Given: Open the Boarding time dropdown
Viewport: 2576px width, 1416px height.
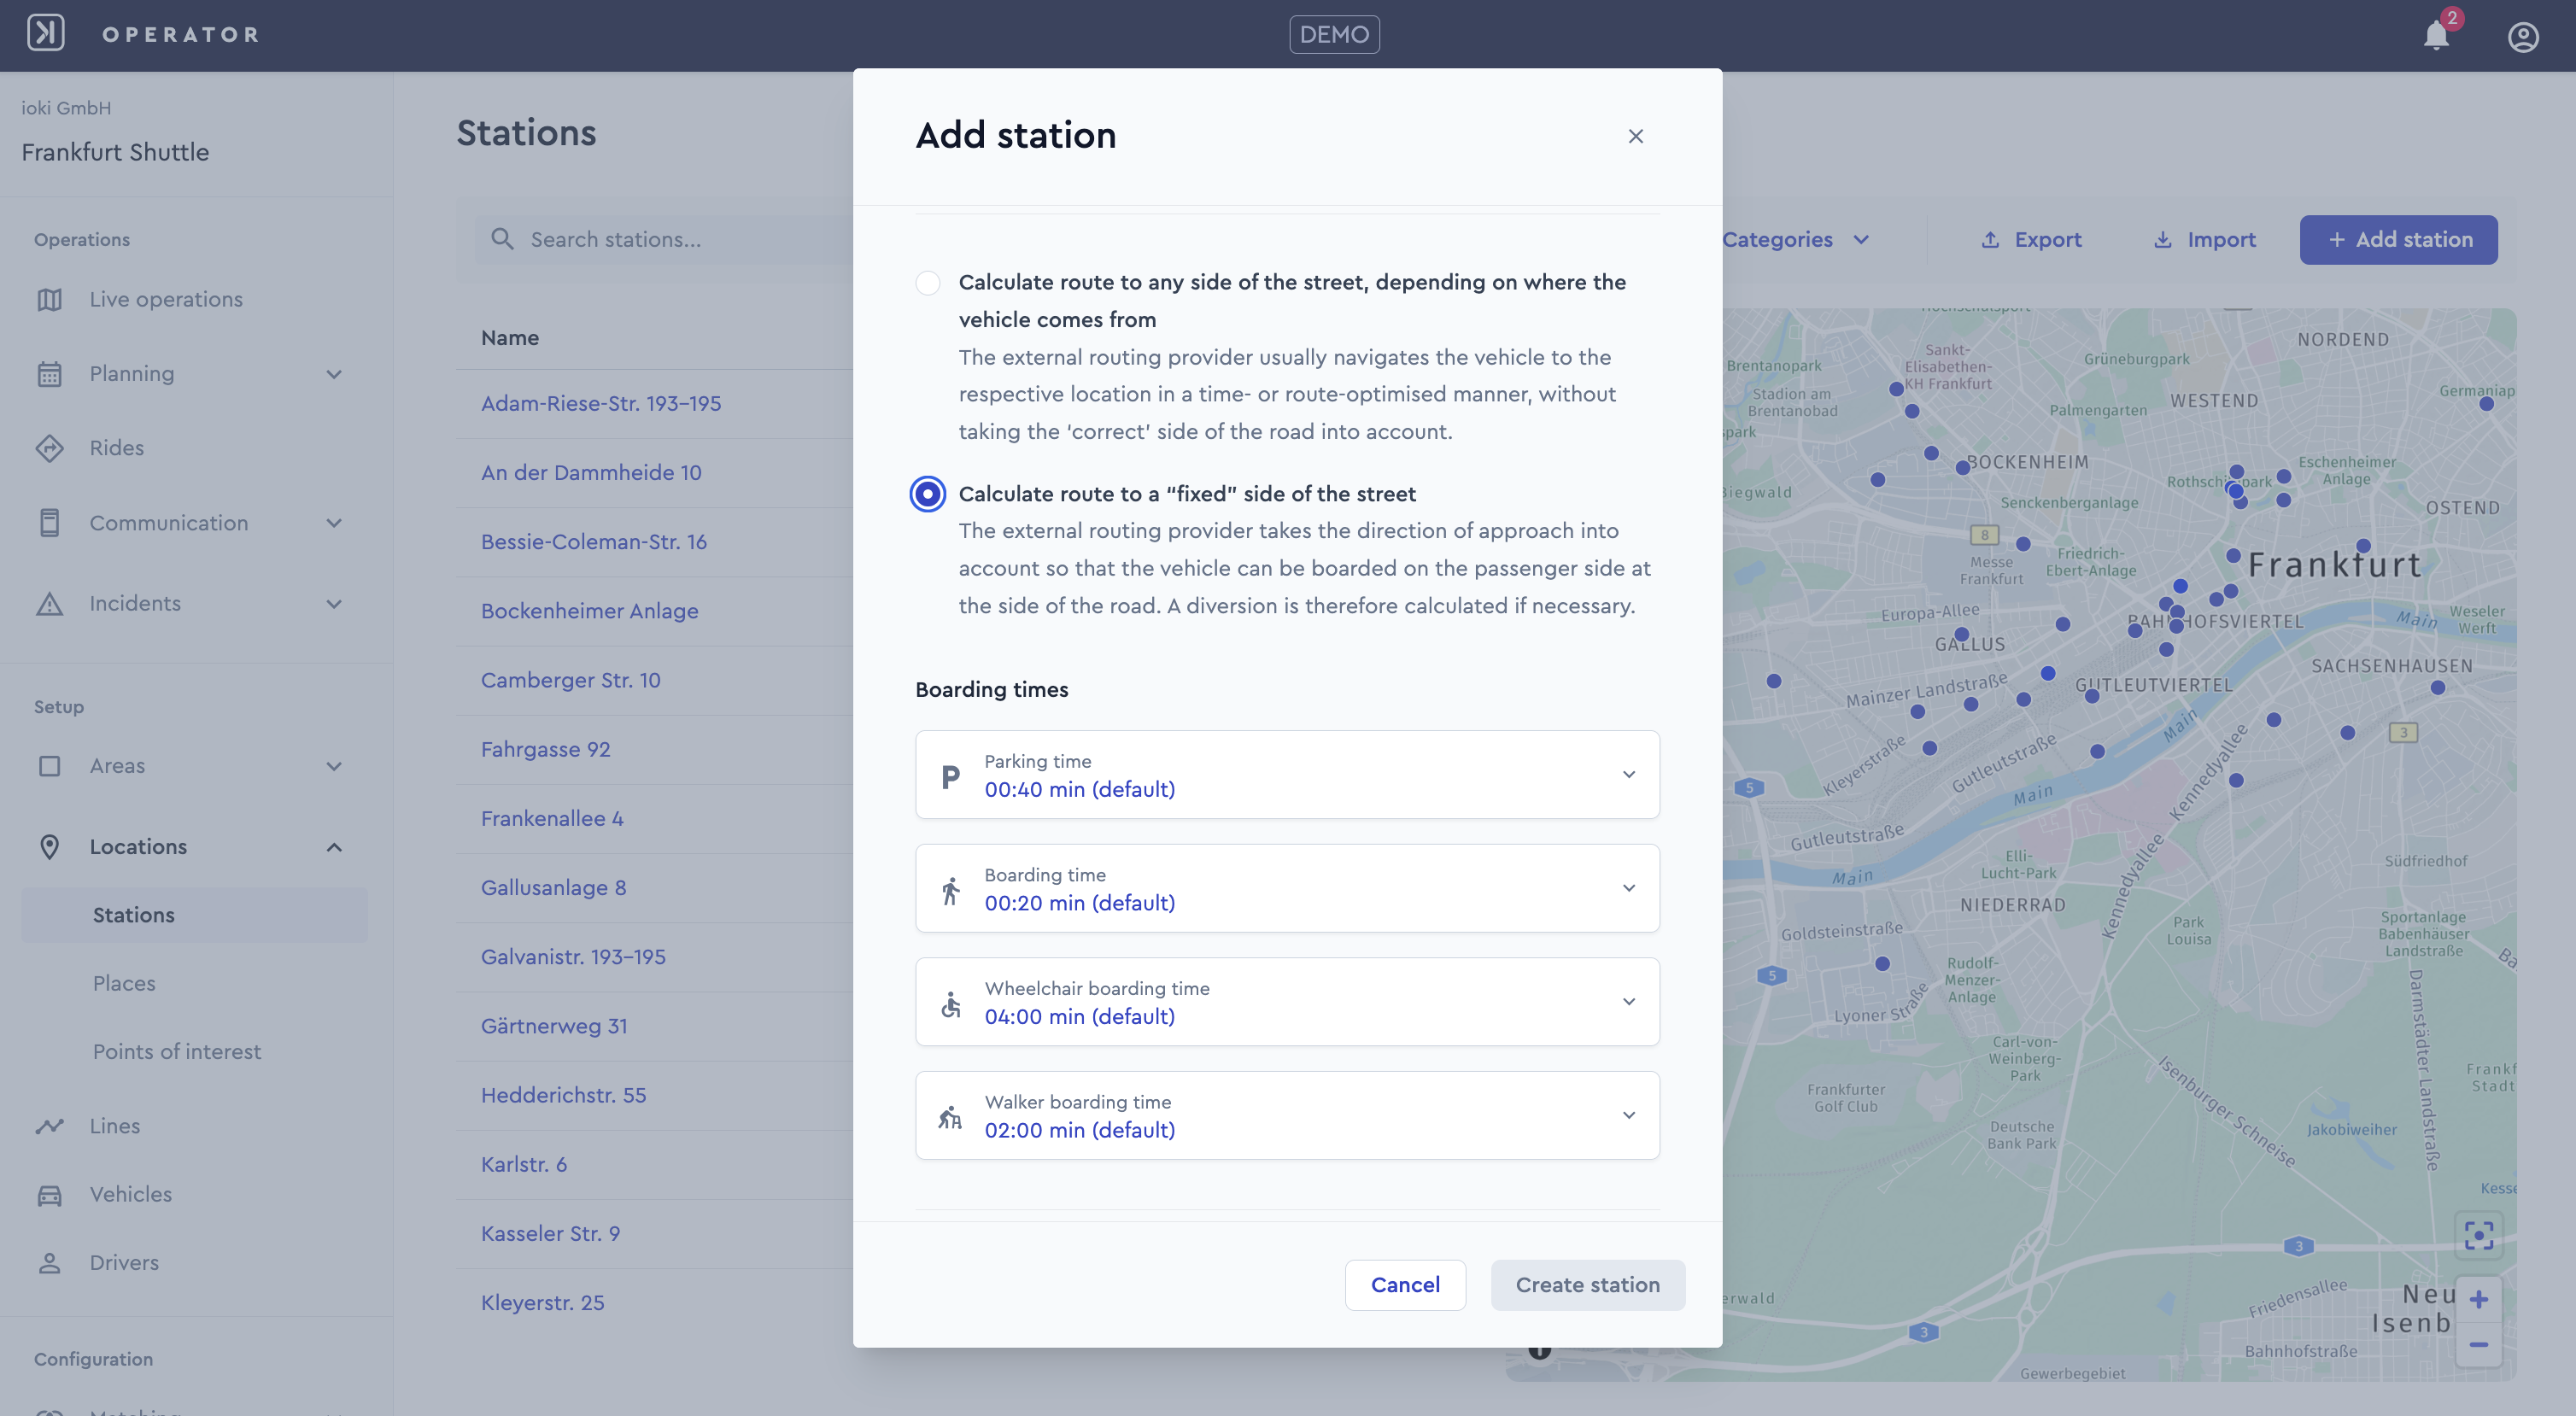Looking at the screenshot, I should pyautogui.click(x=1287, y=888).
